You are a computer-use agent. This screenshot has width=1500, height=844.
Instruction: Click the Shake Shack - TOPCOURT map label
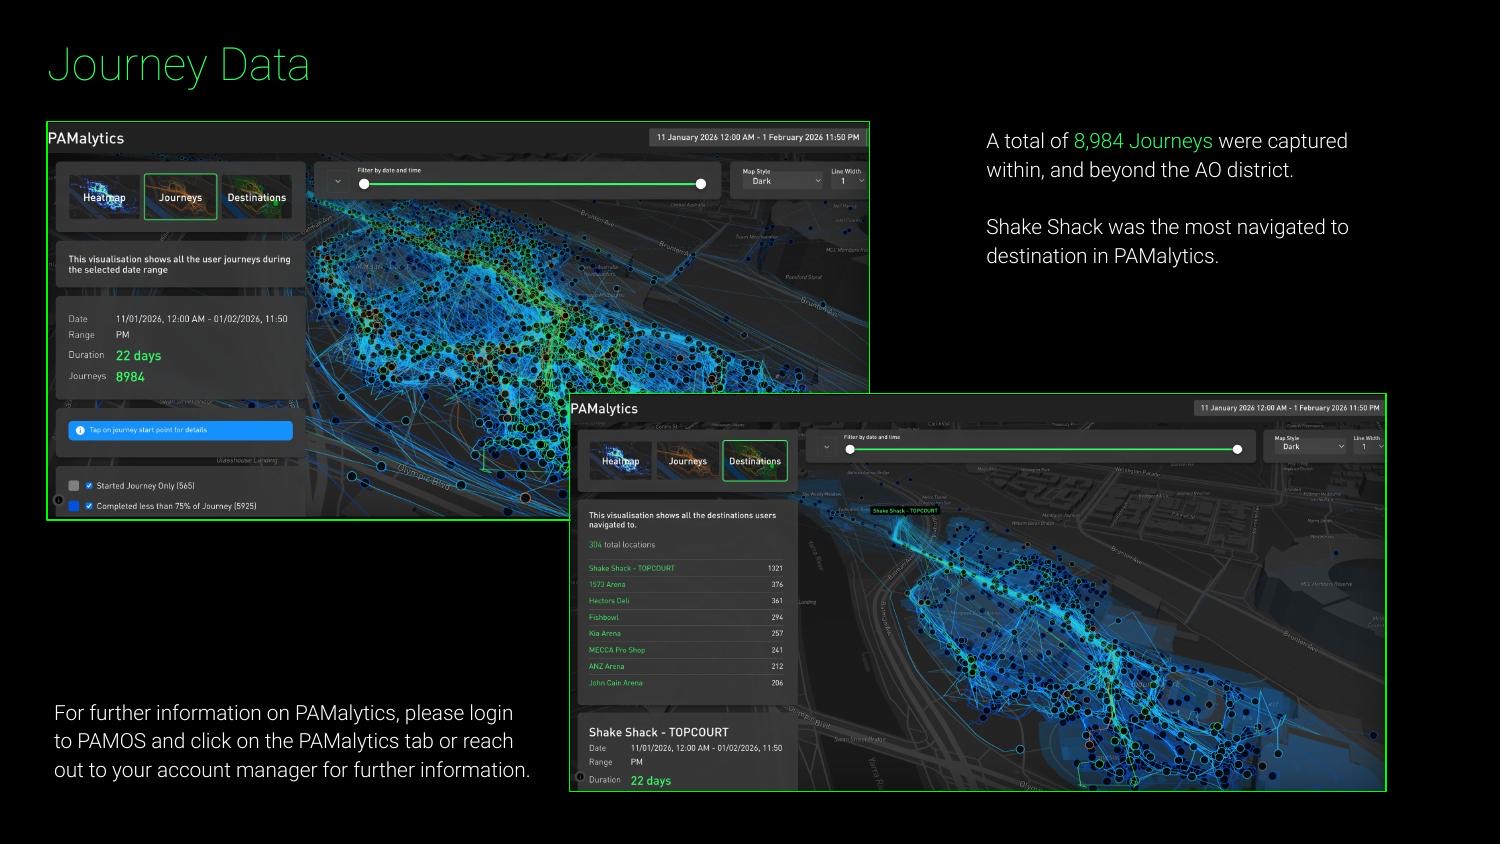(x=905, y=511)
